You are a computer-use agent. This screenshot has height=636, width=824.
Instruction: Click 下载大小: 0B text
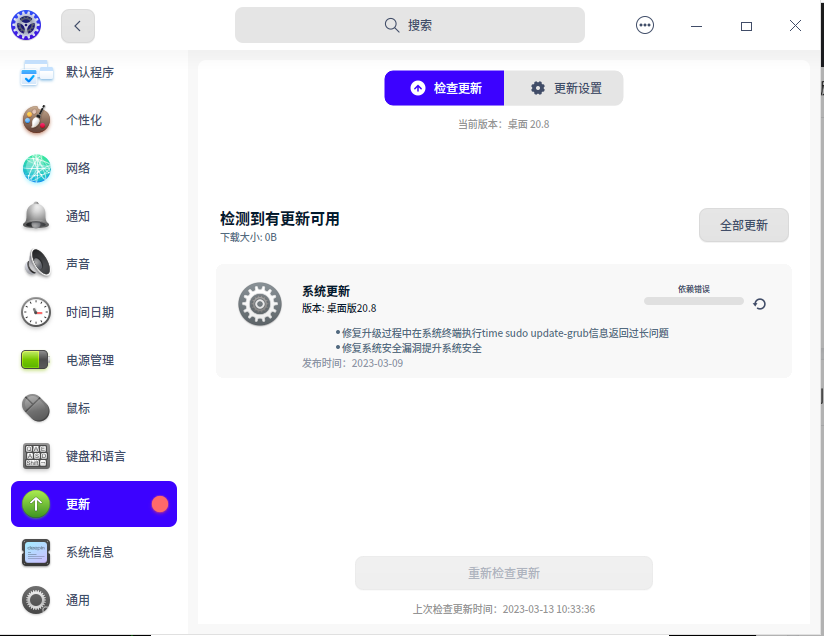click(248, 237)
